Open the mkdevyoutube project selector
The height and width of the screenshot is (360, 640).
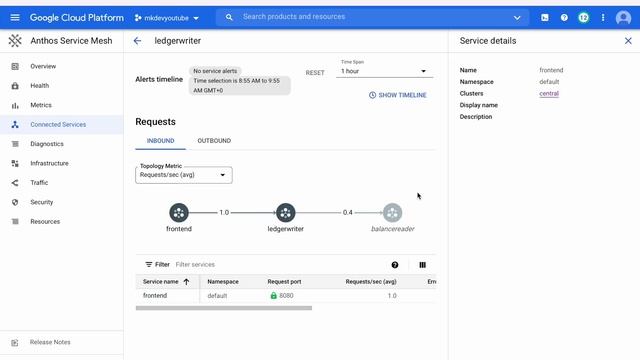point(167,18)
